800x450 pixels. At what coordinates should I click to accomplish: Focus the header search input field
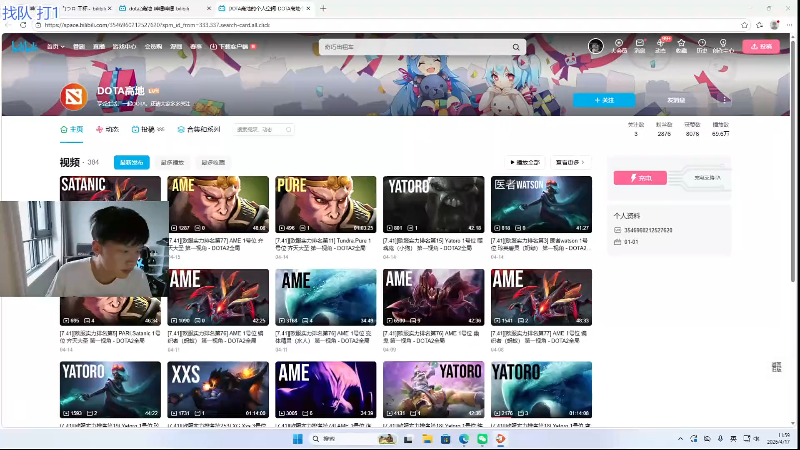(416, 47)
